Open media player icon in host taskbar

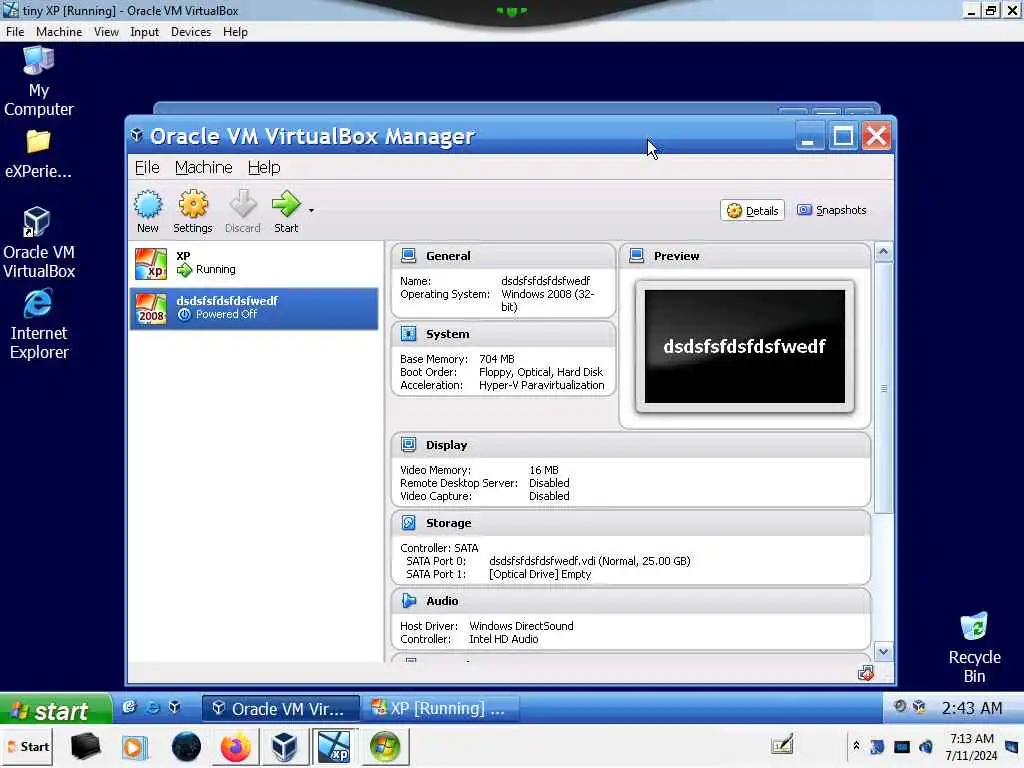tap(135, 747)
